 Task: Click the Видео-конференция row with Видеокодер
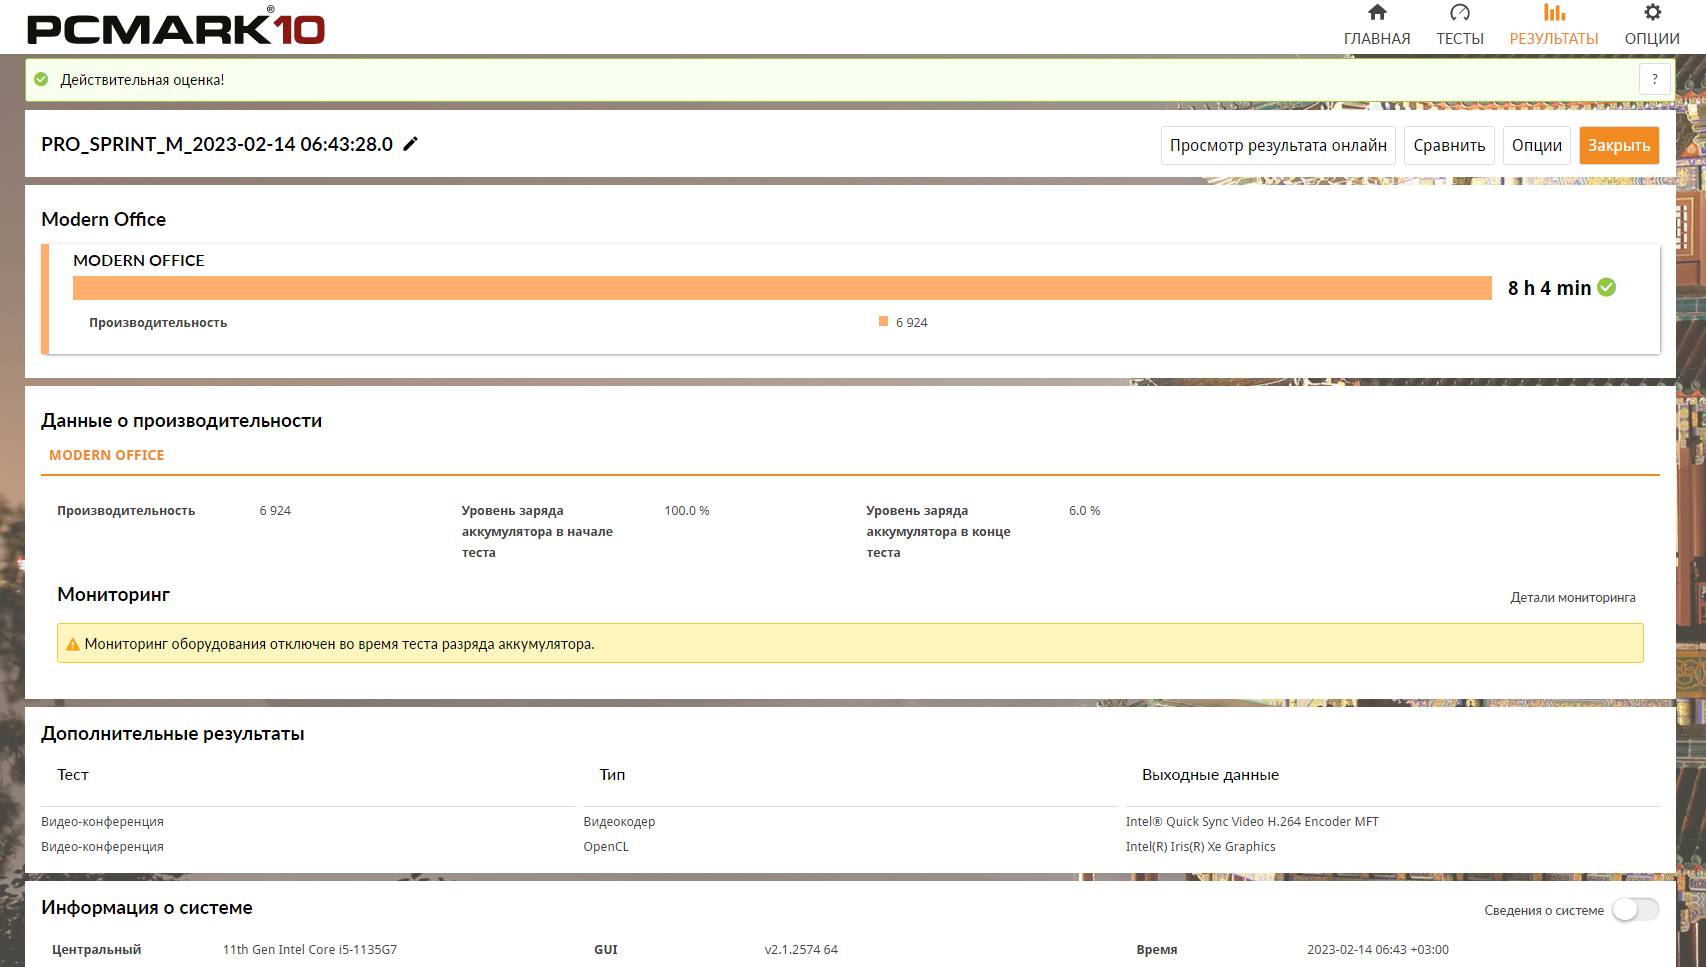tap(102, 822)
